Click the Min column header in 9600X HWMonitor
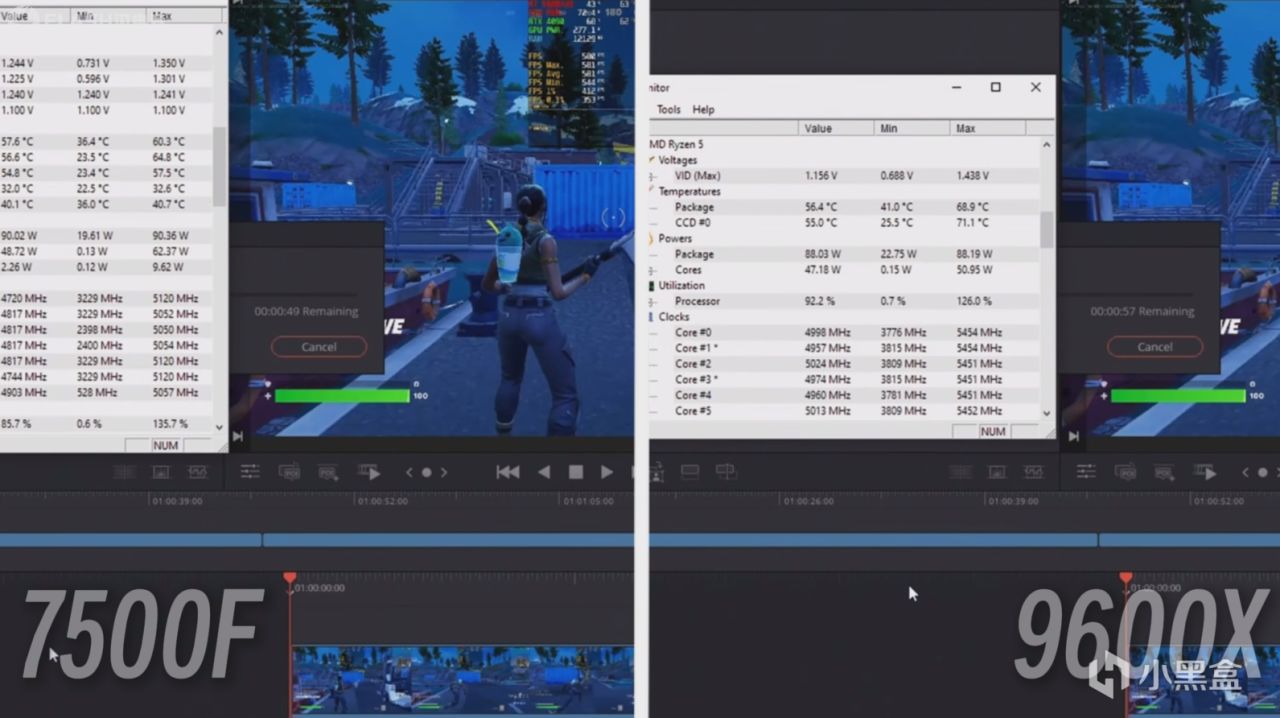Screen dimensions: 1280x718 coord(912,128)
